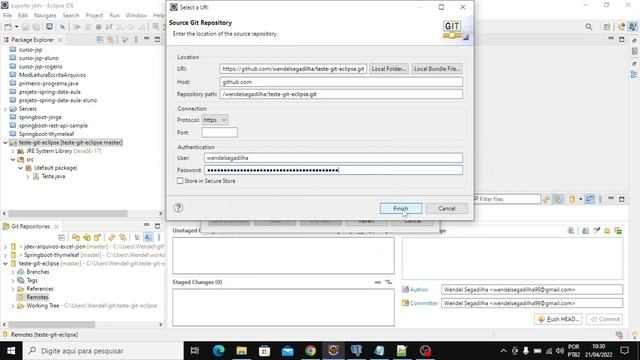Select ModLeituraEscritaArquivos project

point(52,75)
